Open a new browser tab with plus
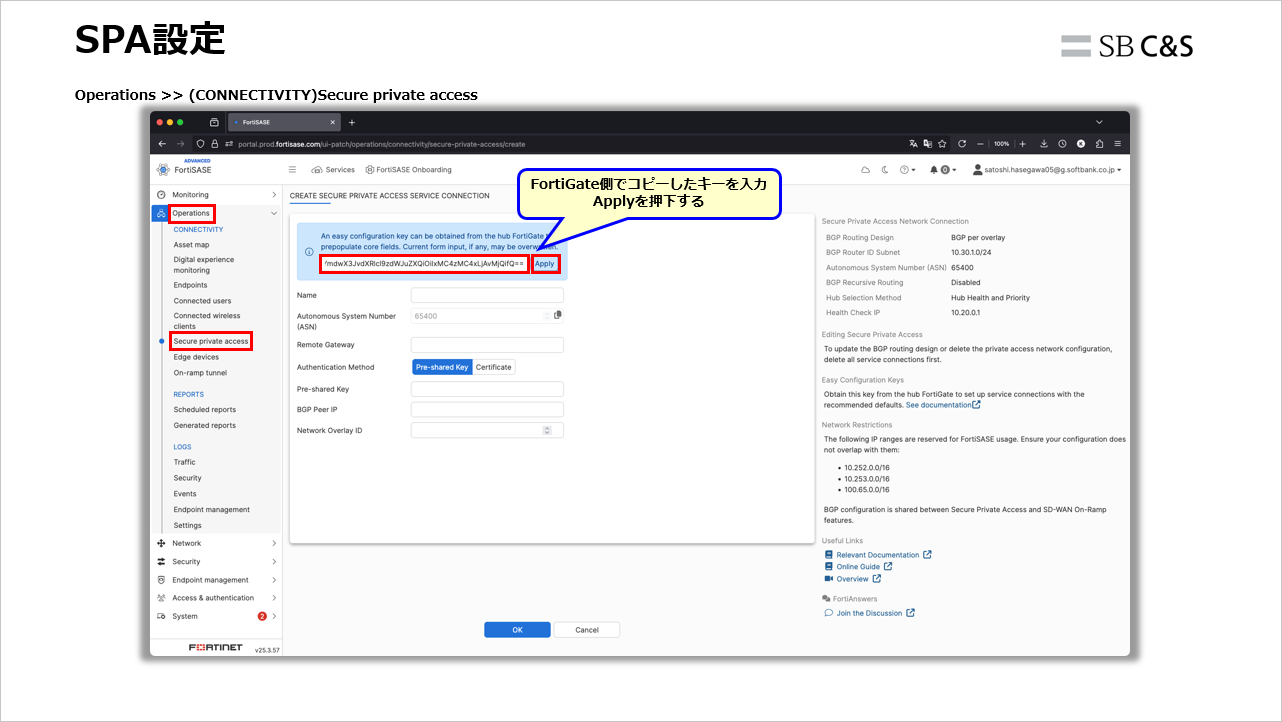 click(x=352, y=122)
